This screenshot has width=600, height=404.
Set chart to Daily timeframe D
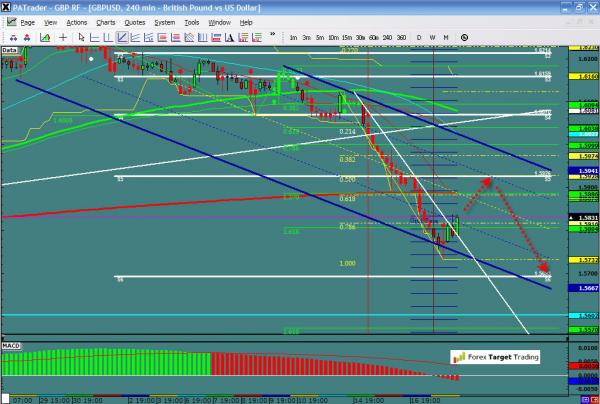coord(419,37)
